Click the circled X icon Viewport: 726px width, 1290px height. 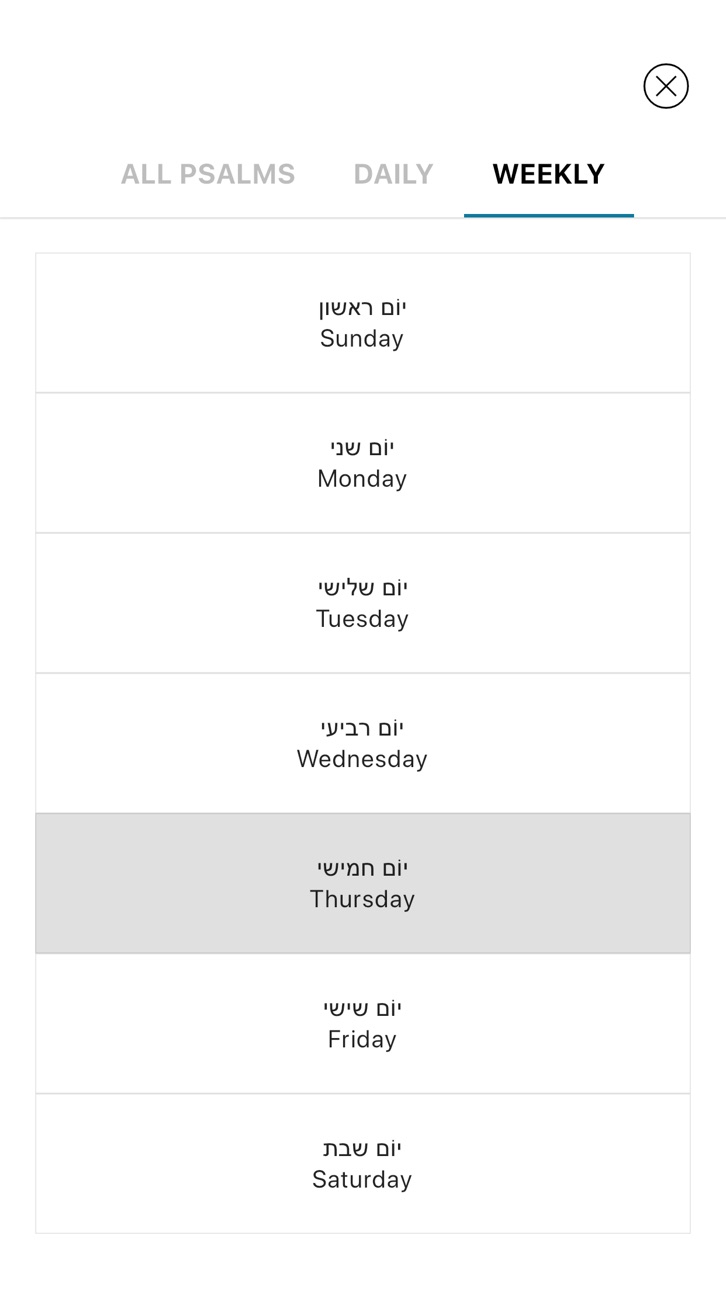(x=666, y=86)
